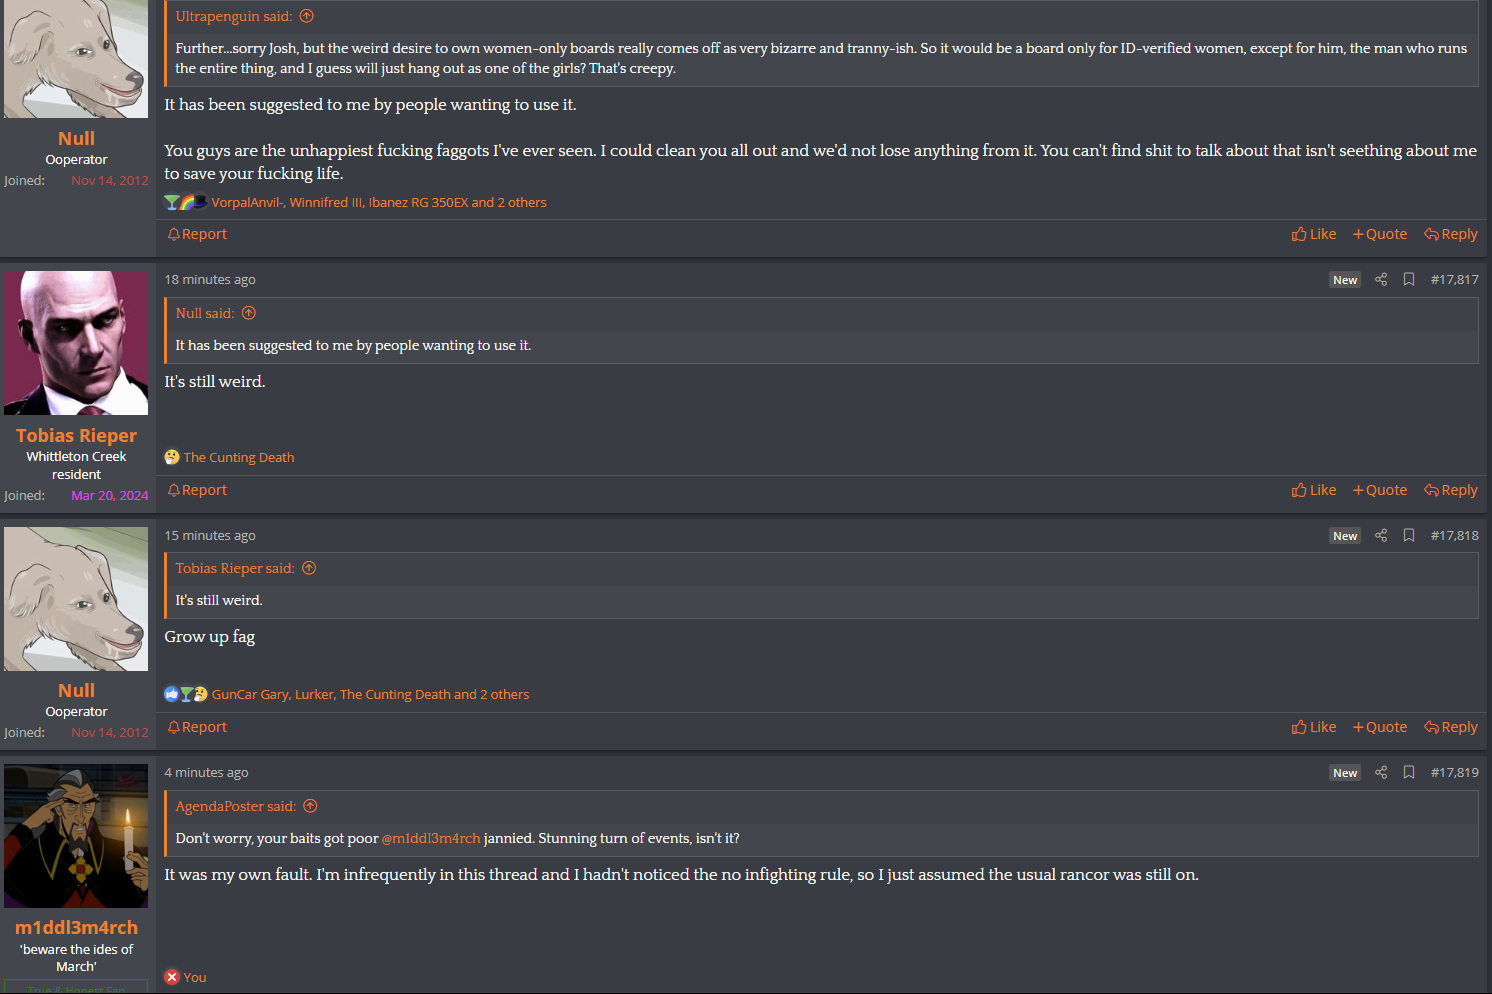The height and width of the screenshot is (994, 1492).
Task: Open Tobias Rieper's avatar profile
Action: [x=76, y=343]
